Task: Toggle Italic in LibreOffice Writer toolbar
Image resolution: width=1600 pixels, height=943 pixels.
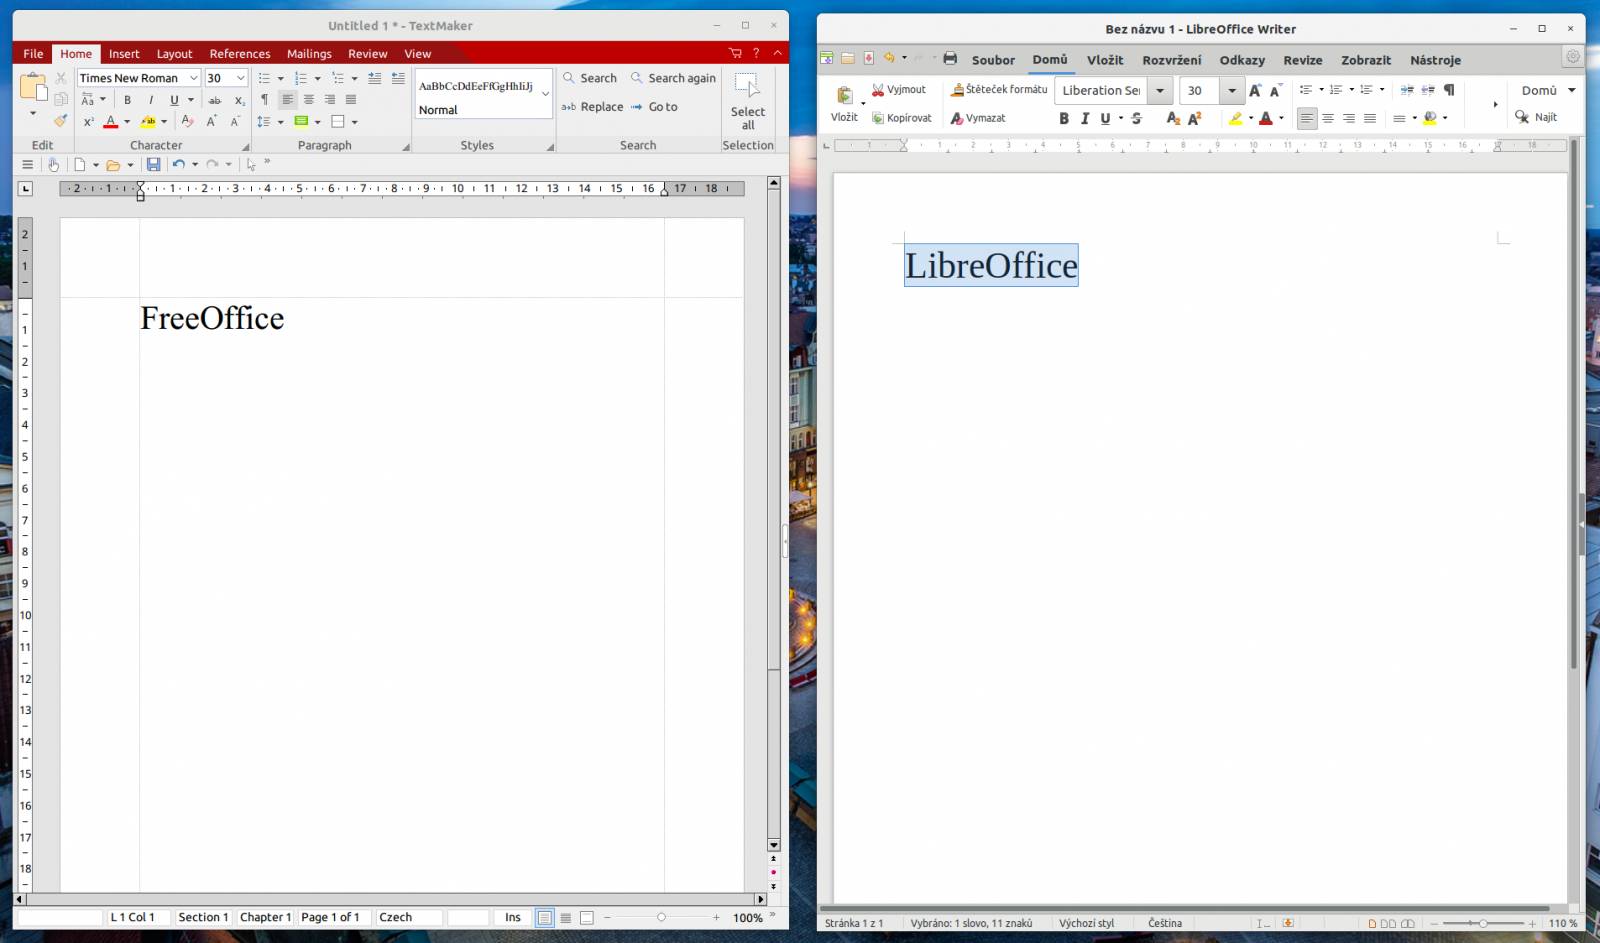Action: pos(1085,118)
